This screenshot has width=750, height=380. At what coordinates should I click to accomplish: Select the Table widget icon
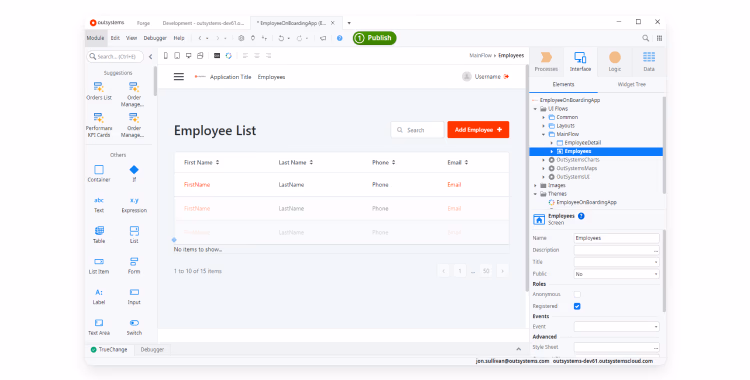coord(99,231)
